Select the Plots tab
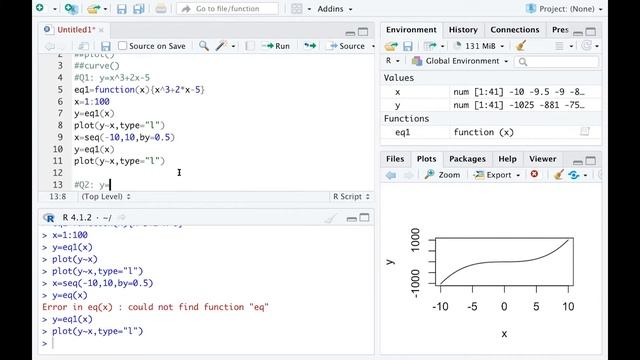This screenshot has height=360, width=640. pyautogui.click(x=426, y=159)
